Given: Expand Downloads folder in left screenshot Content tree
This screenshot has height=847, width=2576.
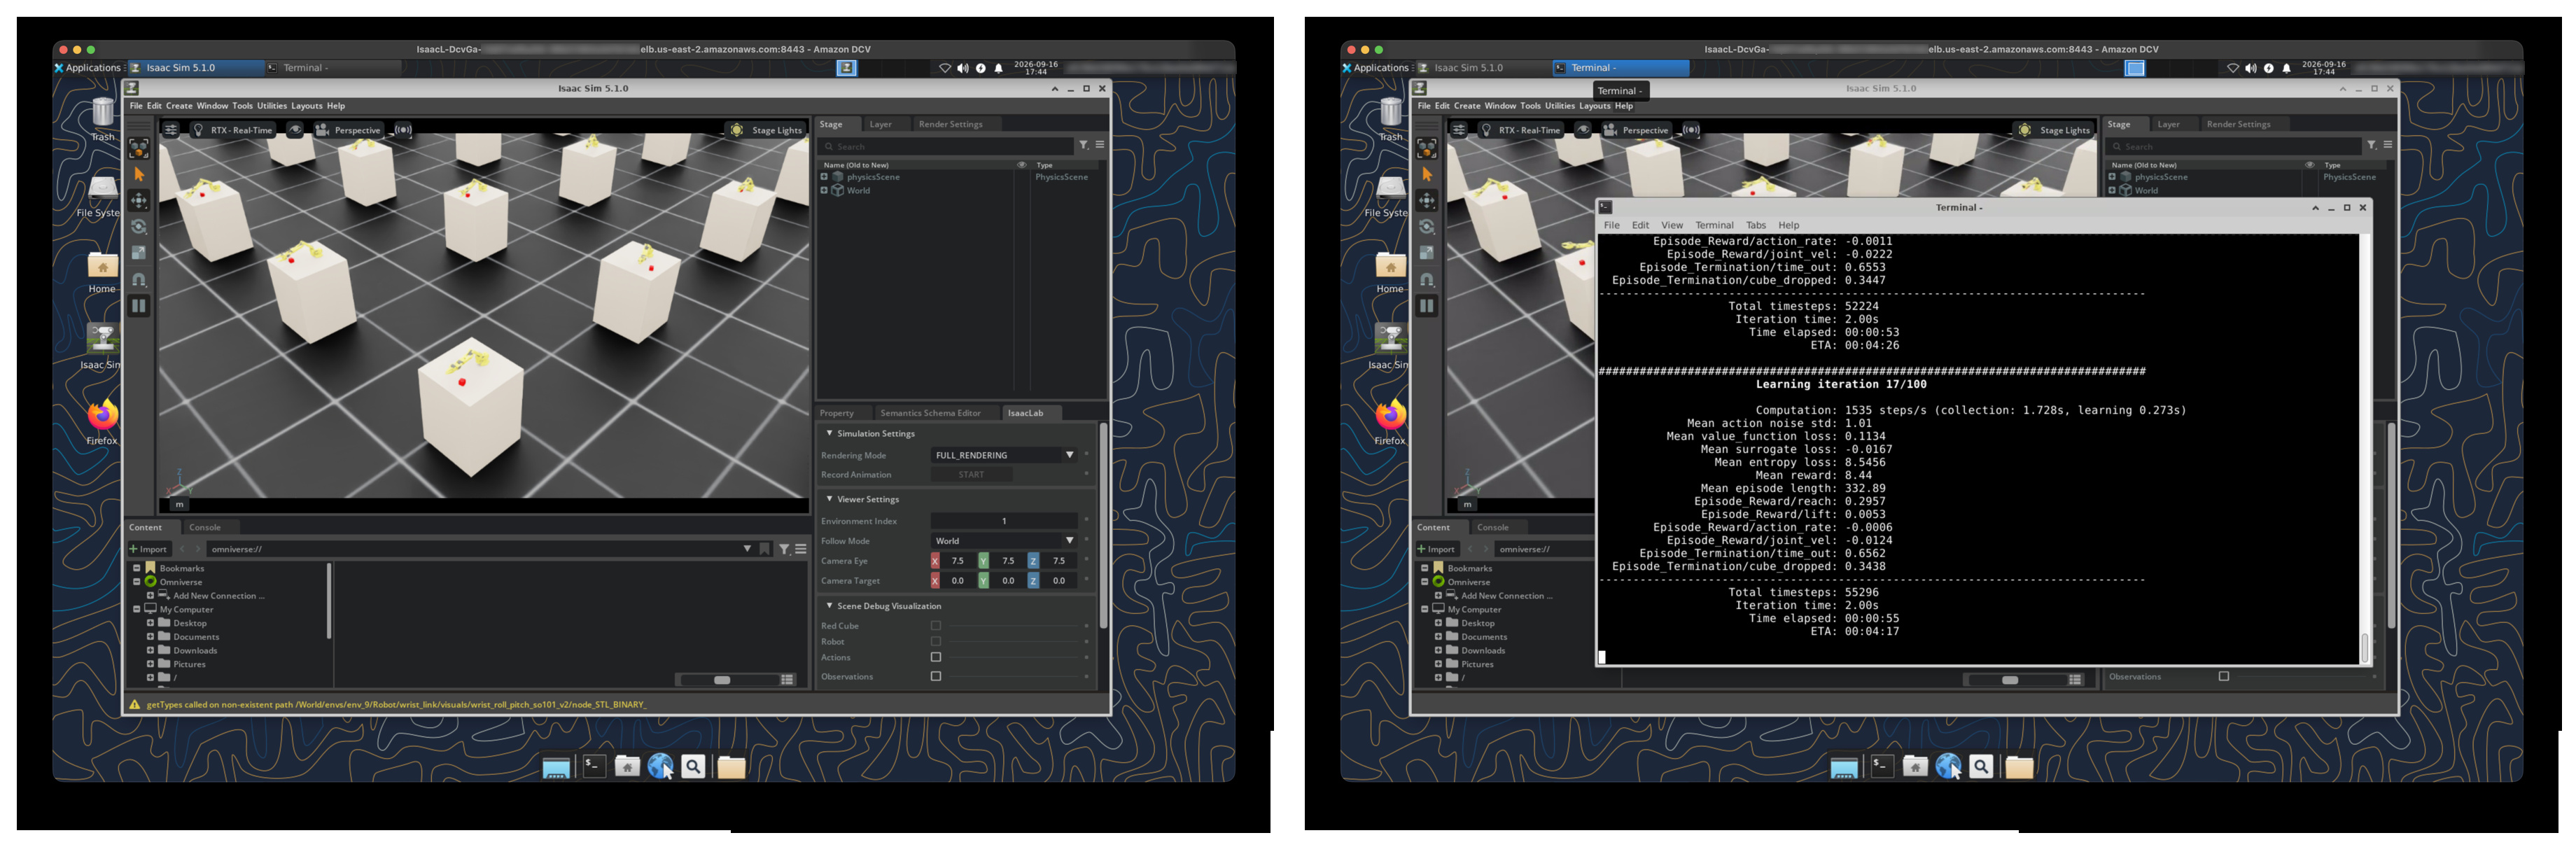Looking at the screenshot, I should point(151,651).
